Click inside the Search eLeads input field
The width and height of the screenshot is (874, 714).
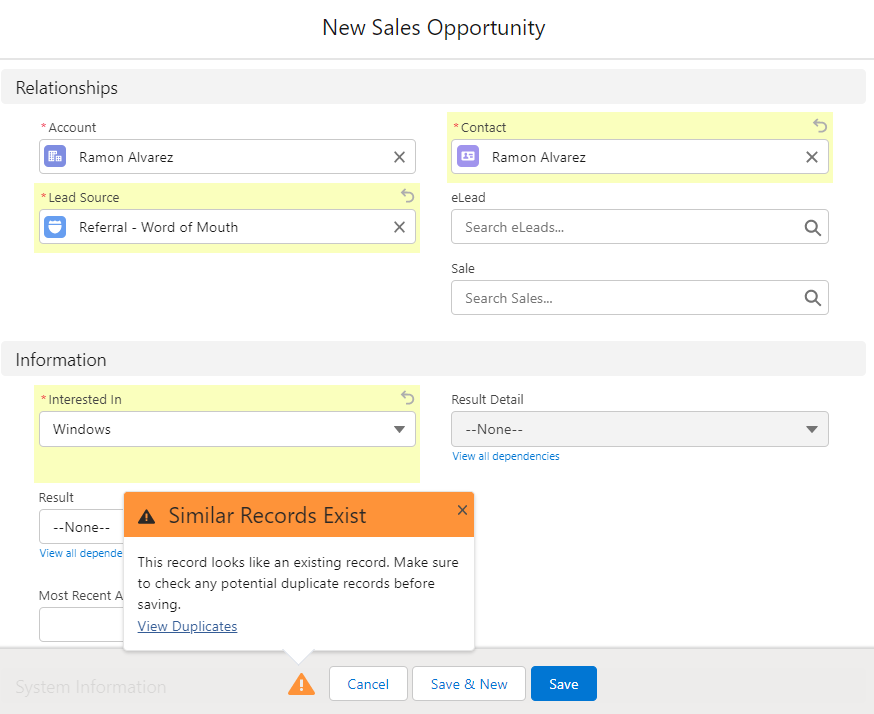click(600, 226)
